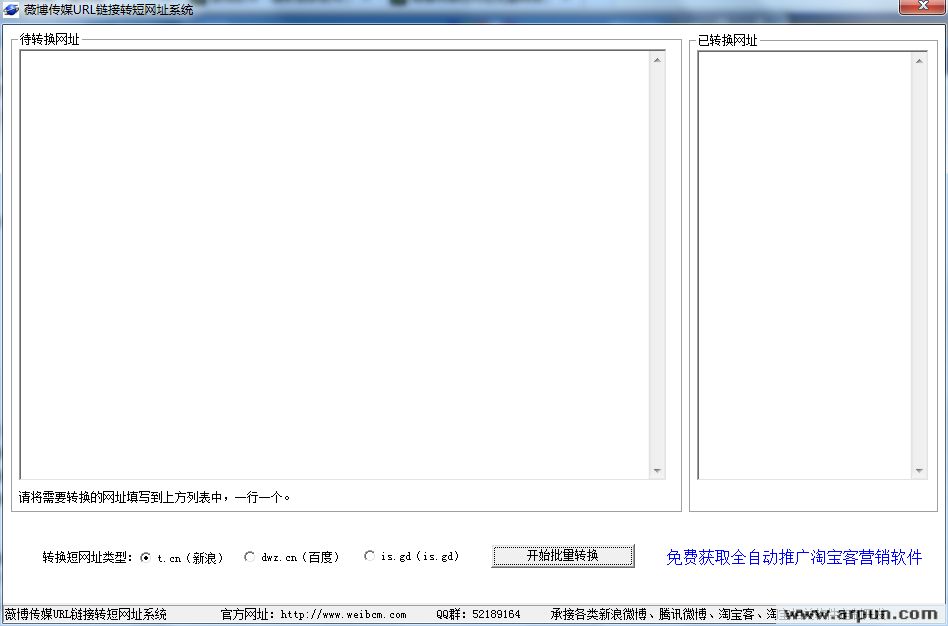Select the t.cn (新浪) radio option

click(145, 558)
